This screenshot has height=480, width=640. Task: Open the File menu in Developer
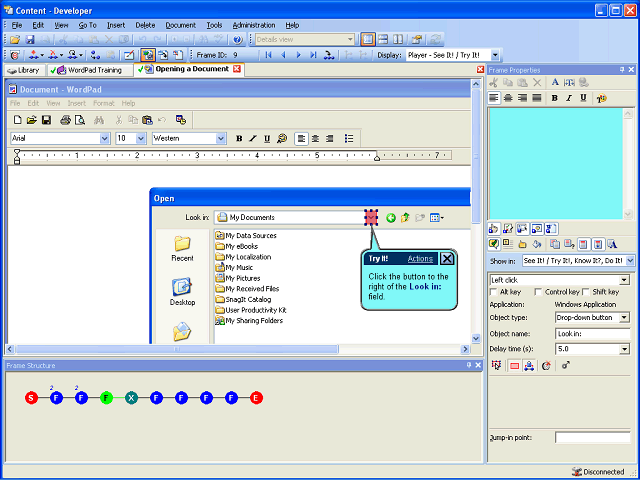pyautogui.click(x=17, y=25)
